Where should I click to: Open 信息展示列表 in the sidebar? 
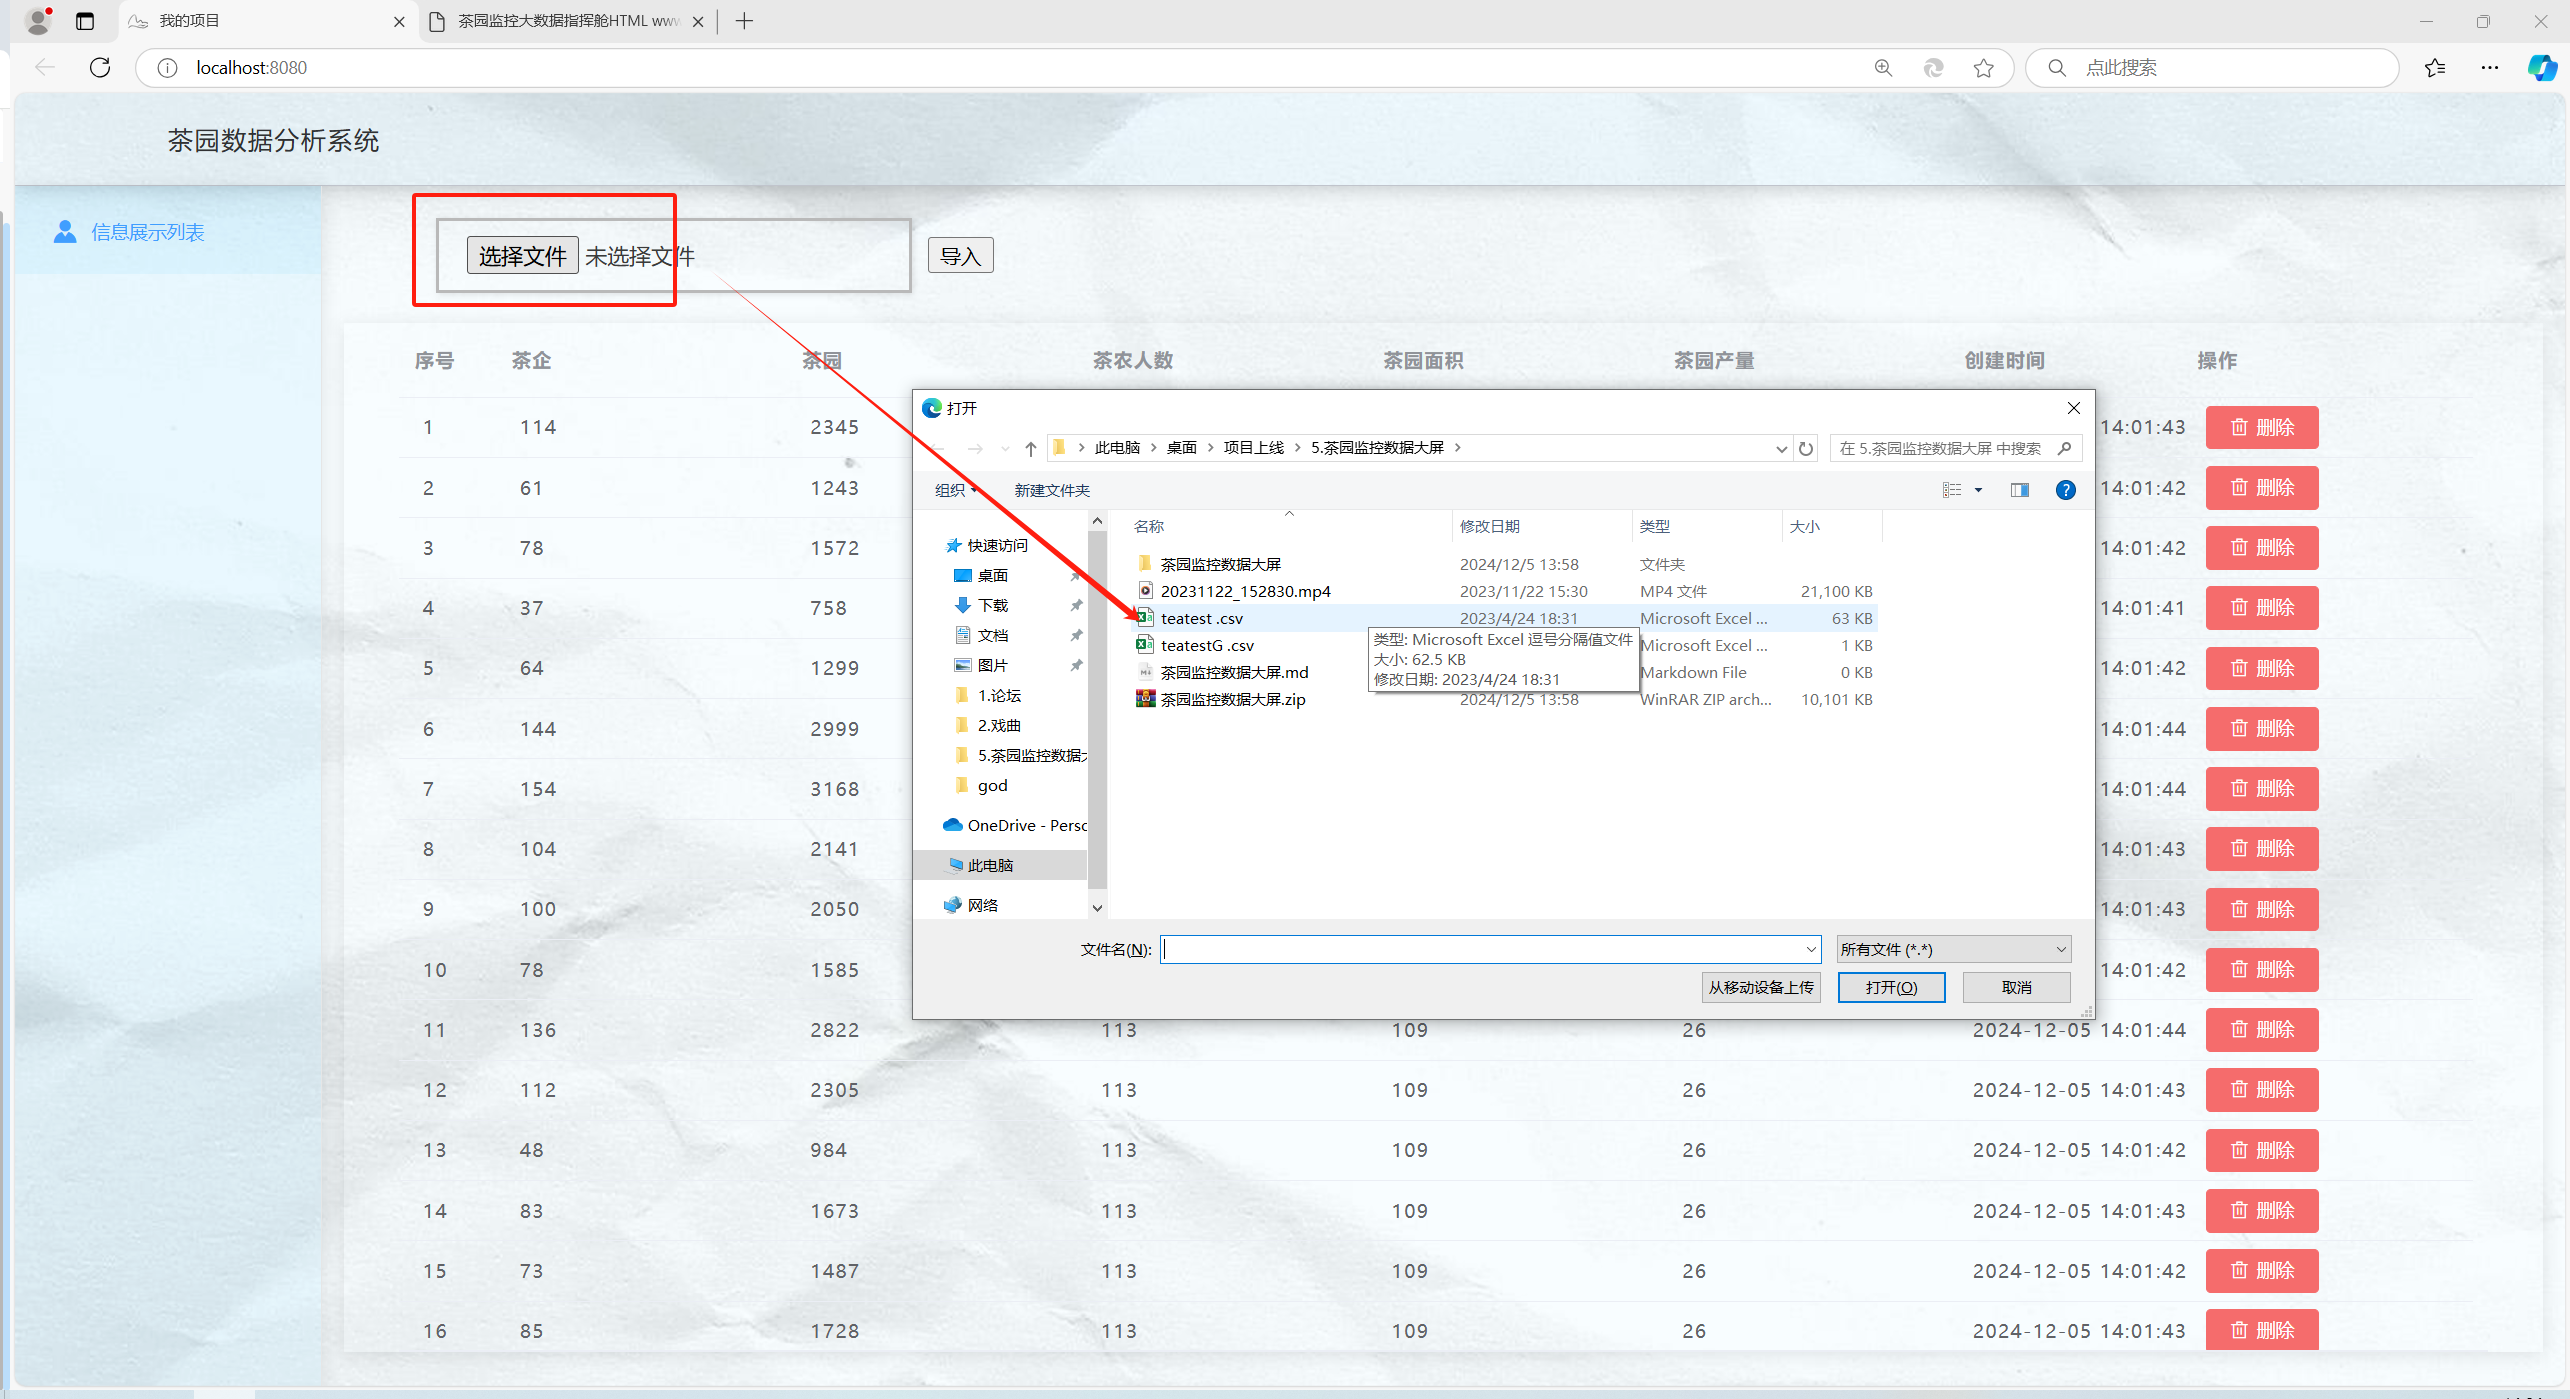click(147, 232)
